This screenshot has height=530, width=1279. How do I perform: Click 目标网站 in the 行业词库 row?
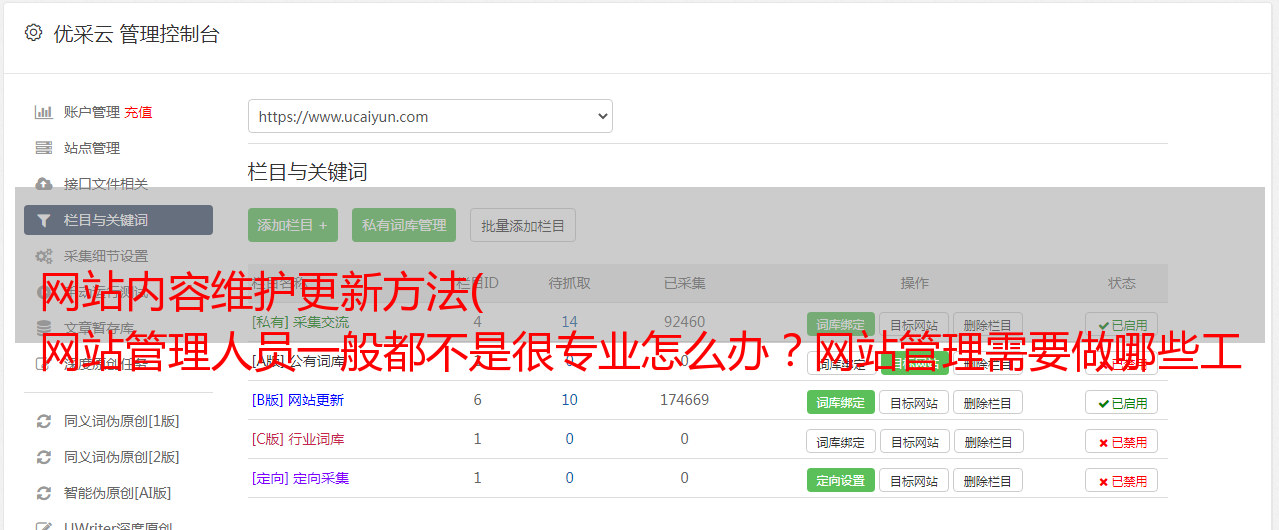click(915, 441)
